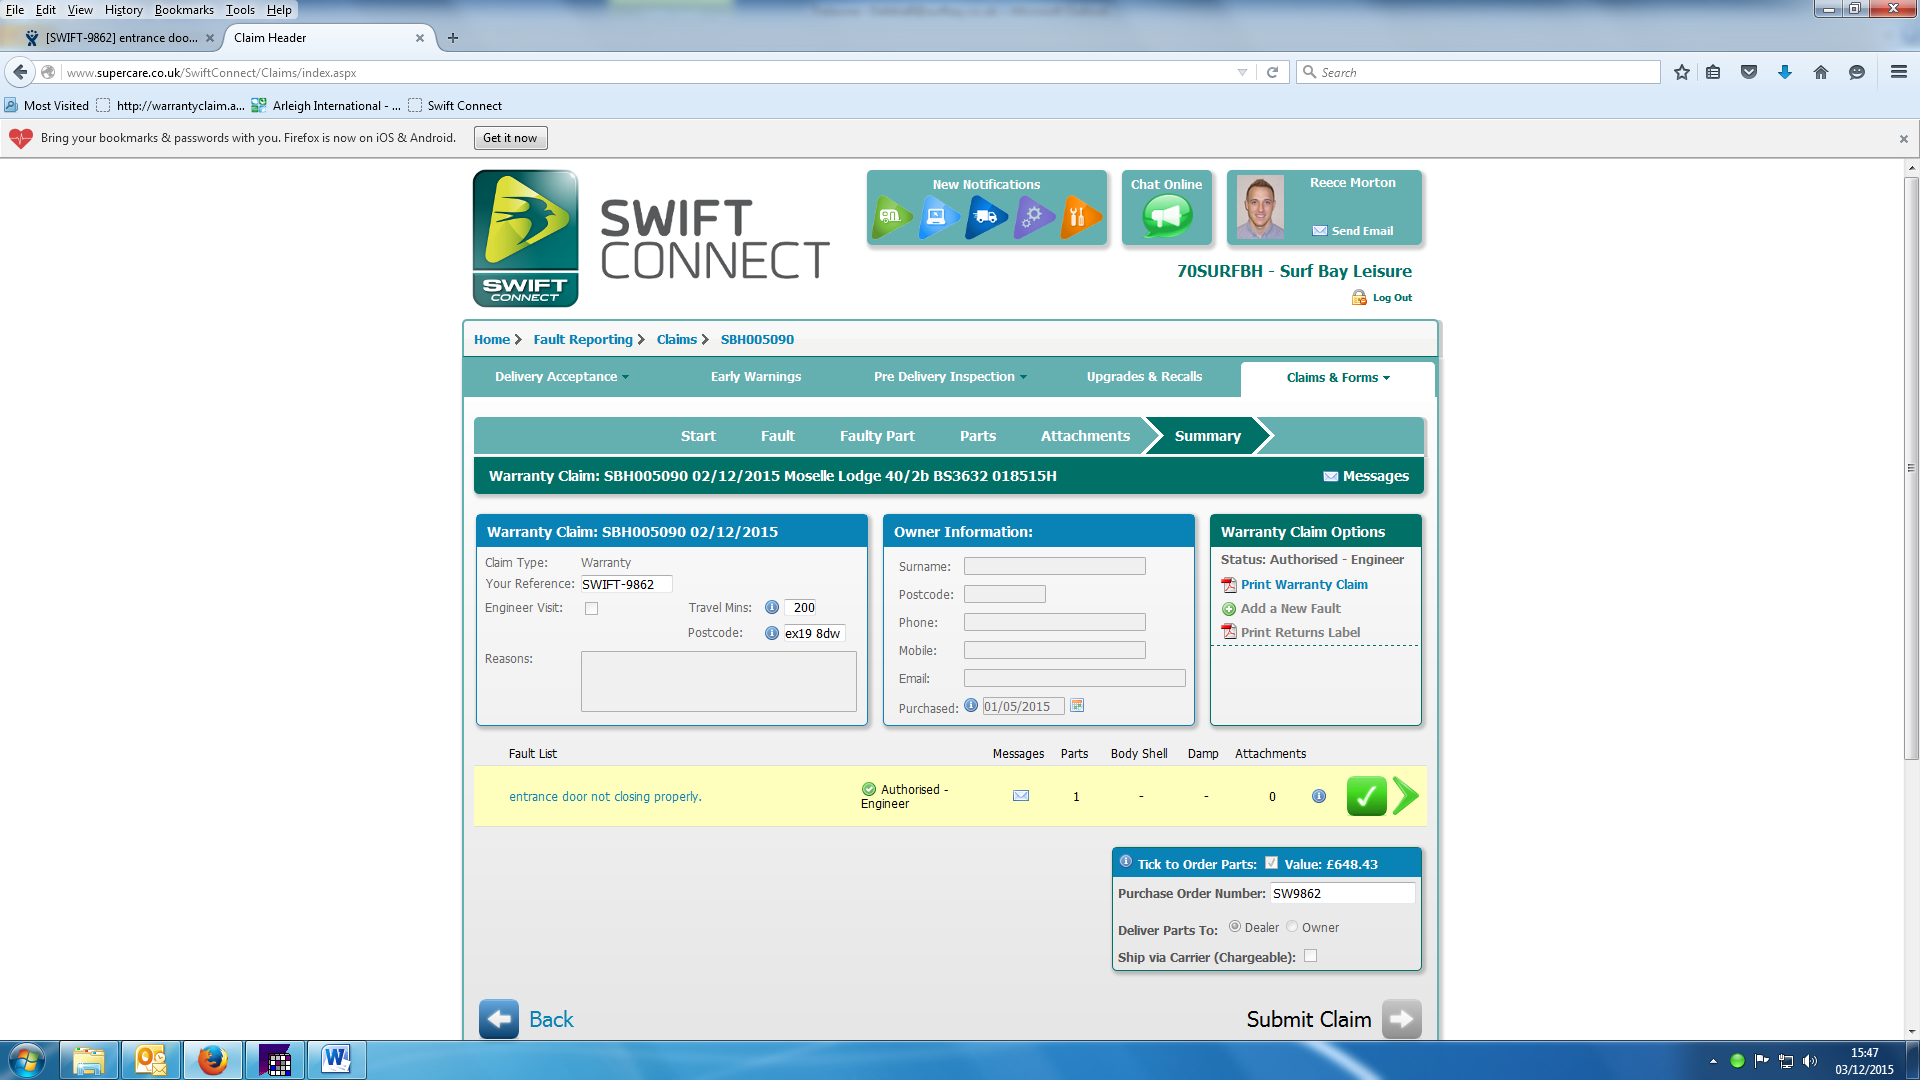
Task: Enable Ship via Carrier checkbox
Action: click(x=1310, y=956)
